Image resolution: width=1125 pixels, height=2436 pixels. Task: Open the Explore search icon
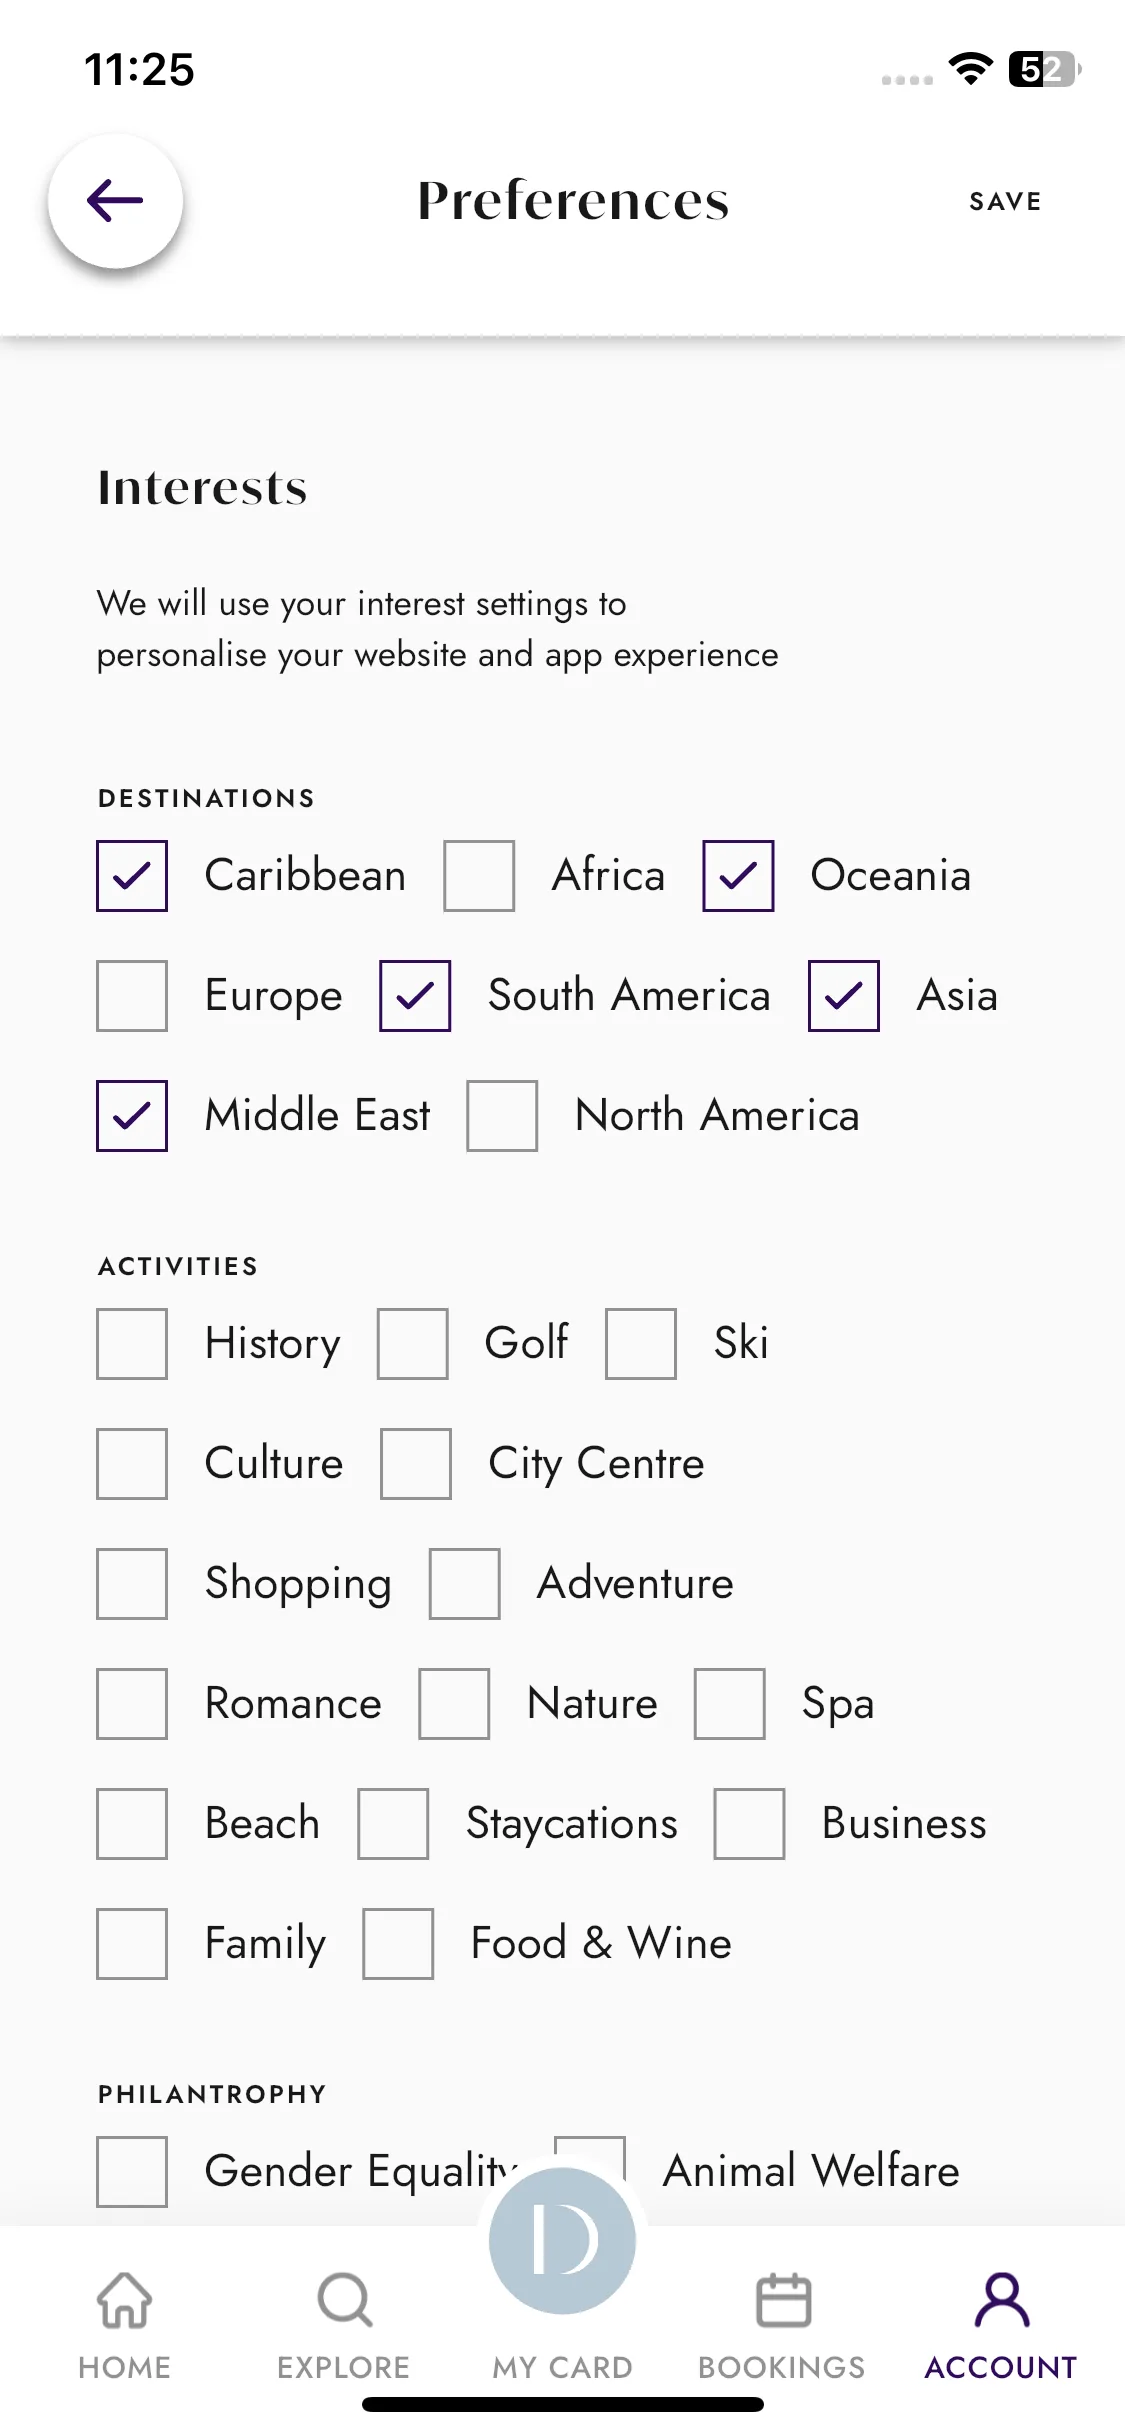[344, 2300]
